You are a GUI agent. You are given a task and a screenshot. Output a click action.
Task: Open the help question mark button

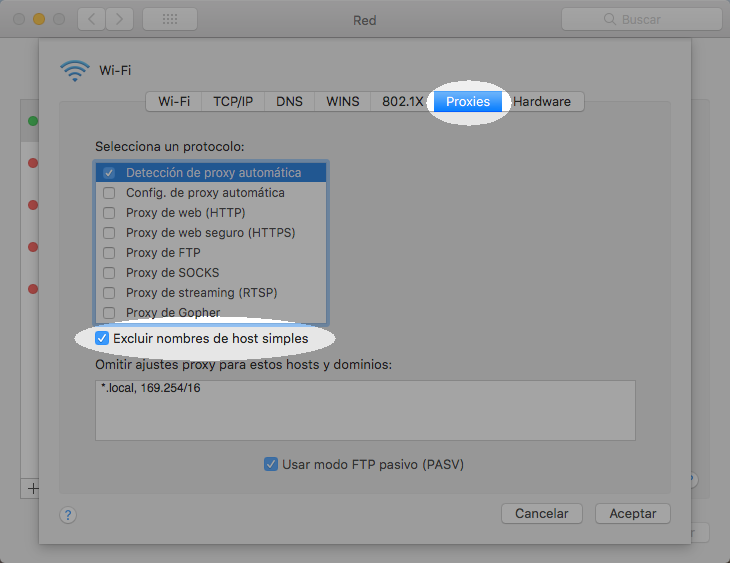point(68,515)
